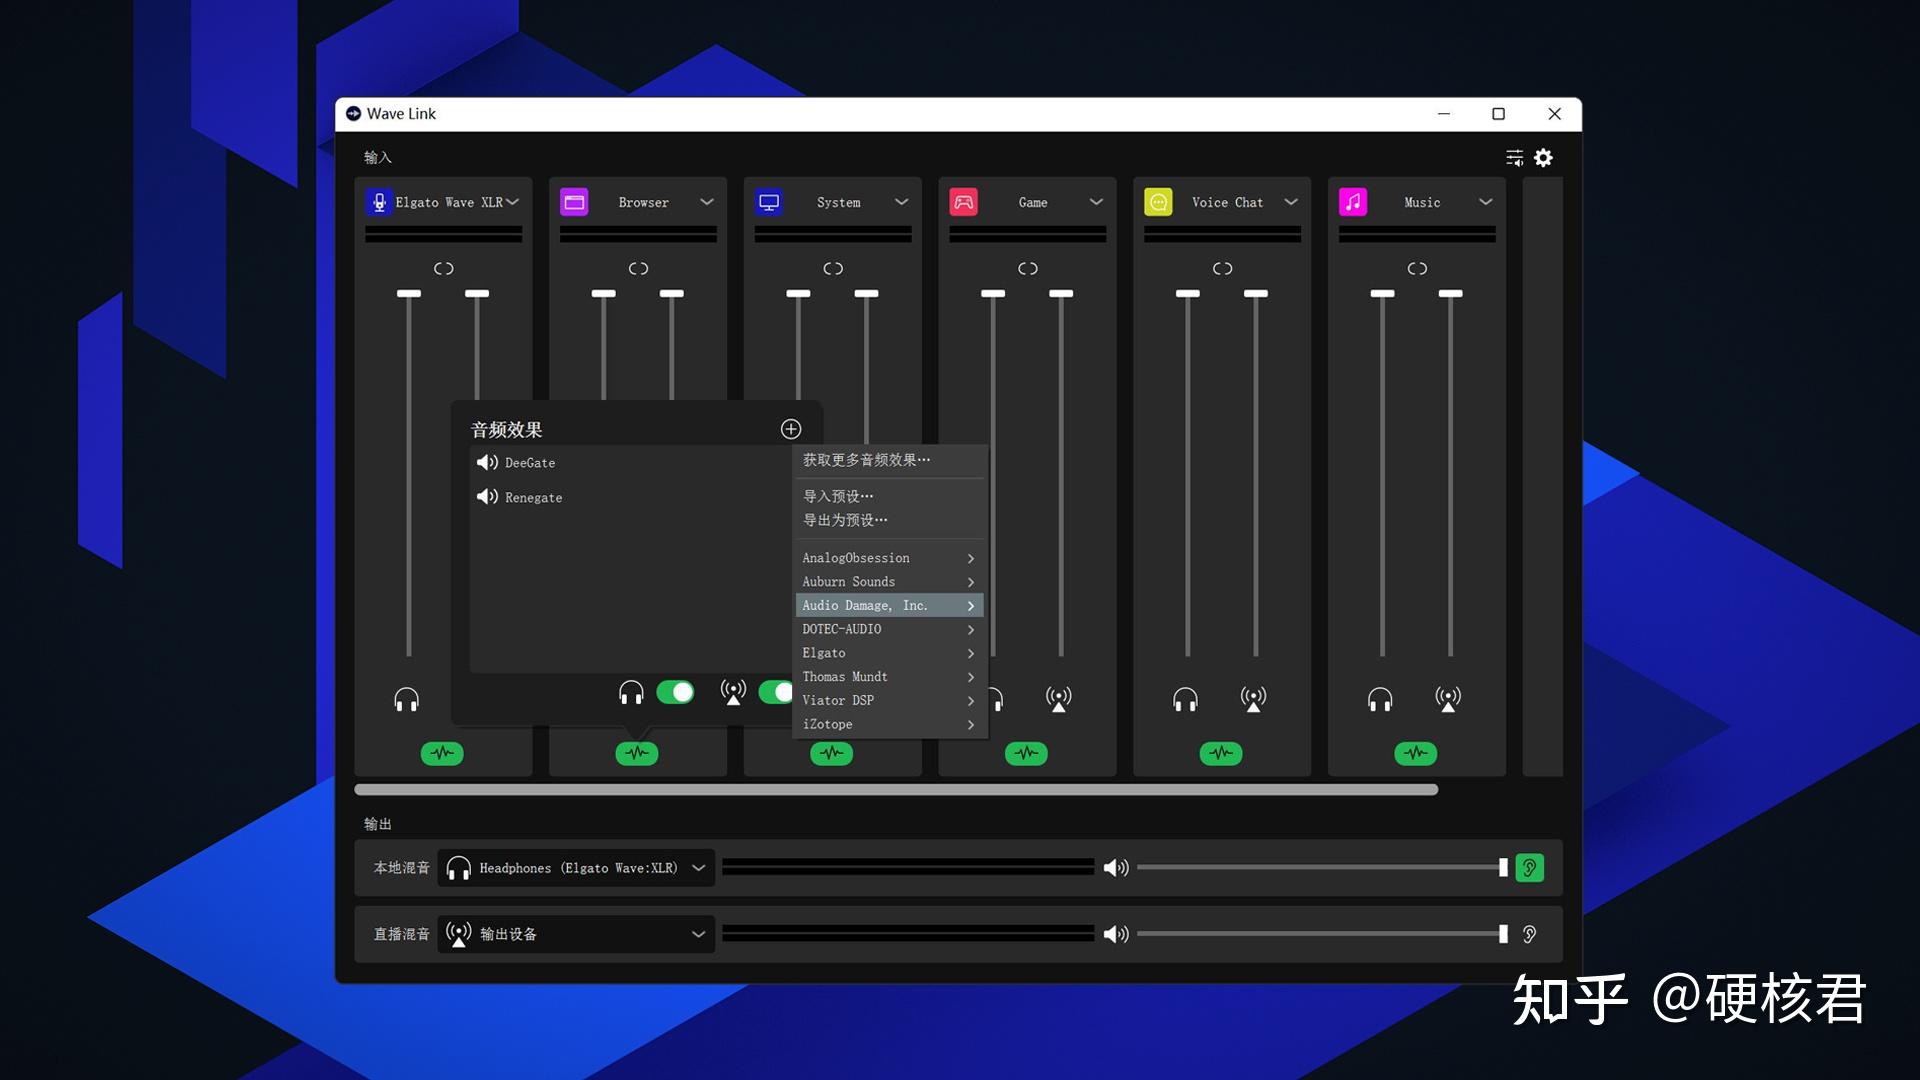Click the Game controller channel icon

pyautogui.click(x=963, y=201)
